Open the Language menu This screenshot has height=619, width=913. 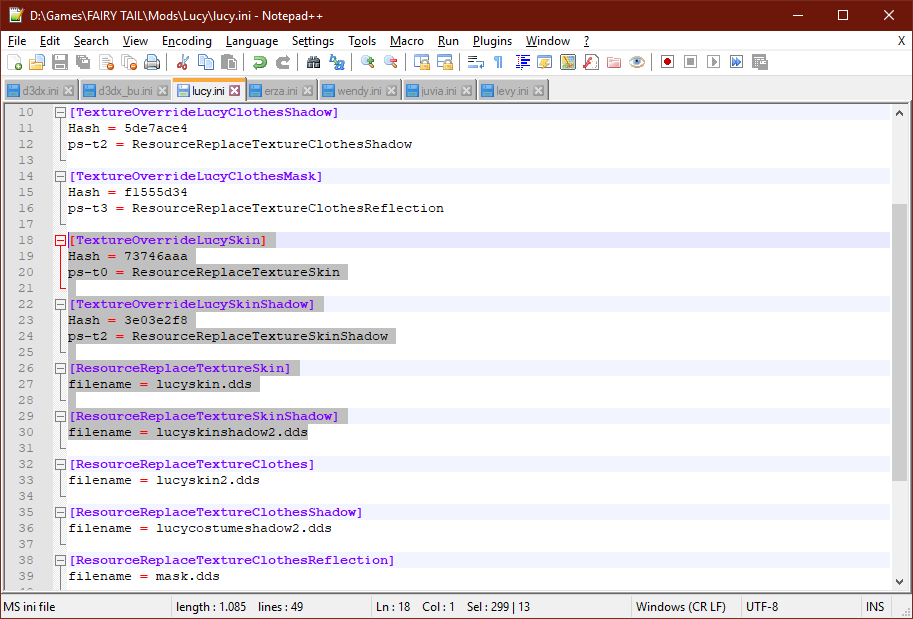pos(252,41)
